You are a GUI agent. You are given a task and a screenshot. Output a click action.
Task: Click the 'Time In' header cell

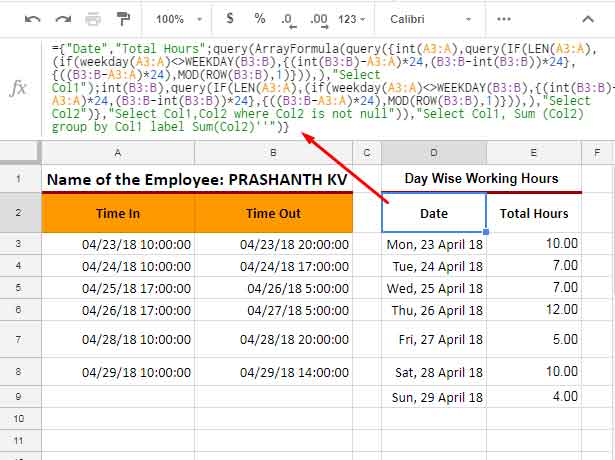pyautogui.click(x=118, y=213)
